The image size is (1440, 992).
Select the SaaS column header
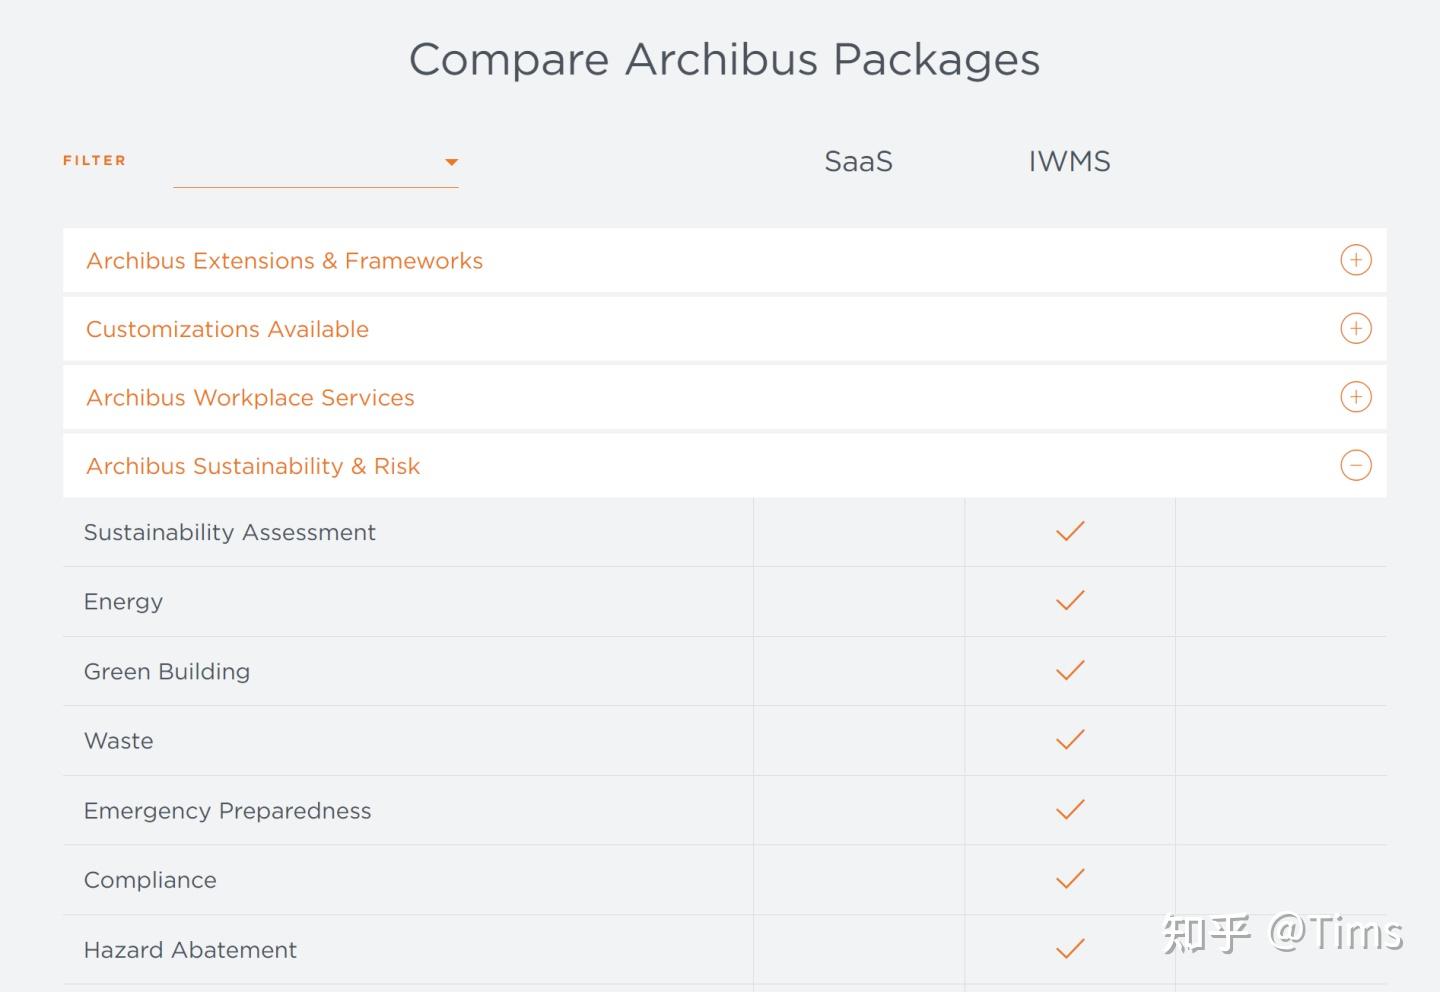pyautogui.click(x=858, y=161)
